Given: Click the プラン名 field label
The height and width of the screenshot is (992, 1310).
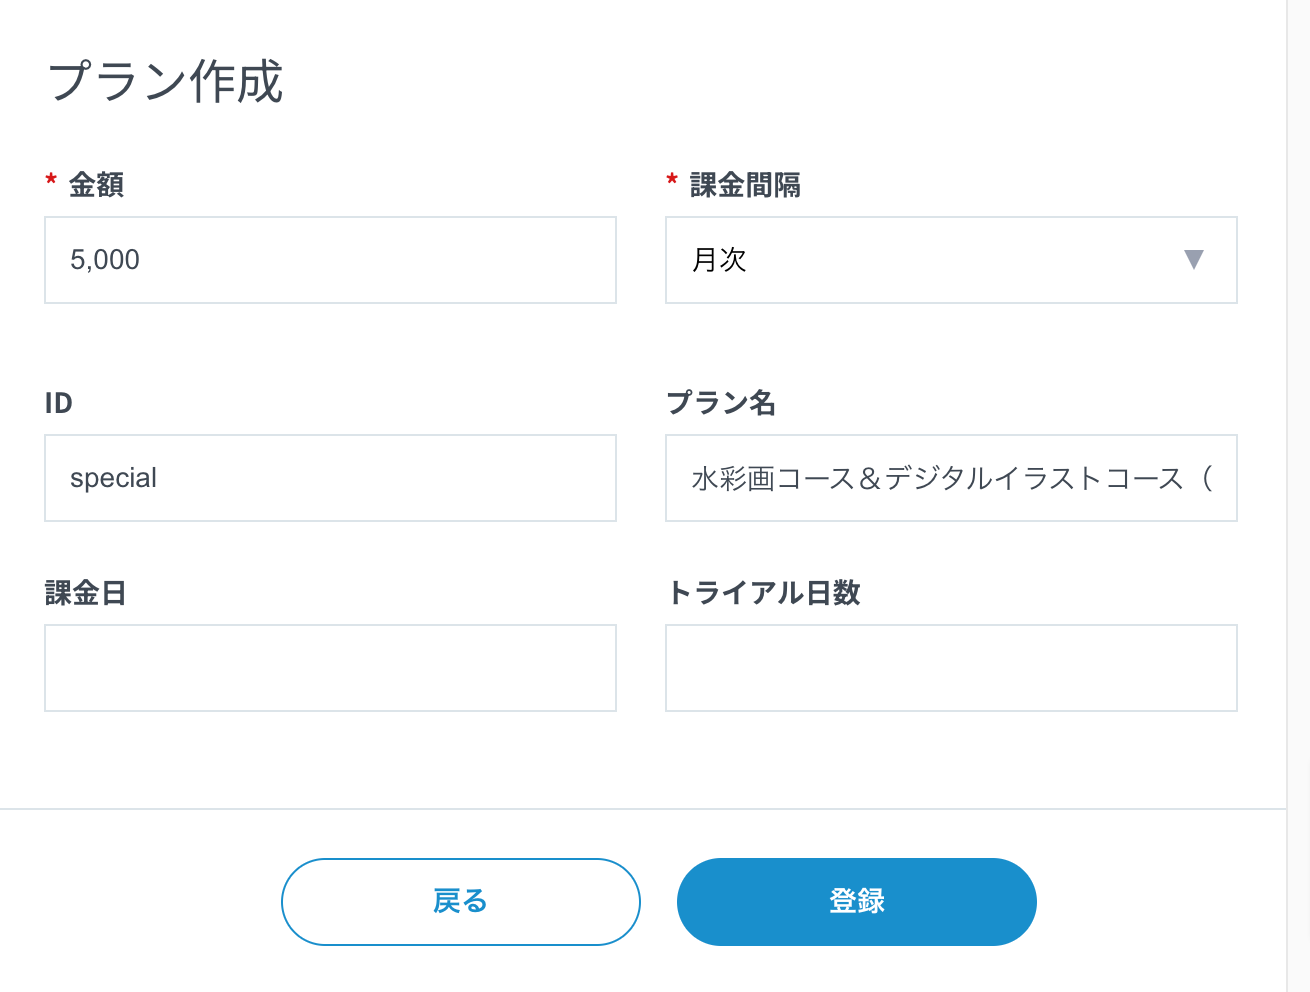Looking at the screenshot, I should click(720, 403).
